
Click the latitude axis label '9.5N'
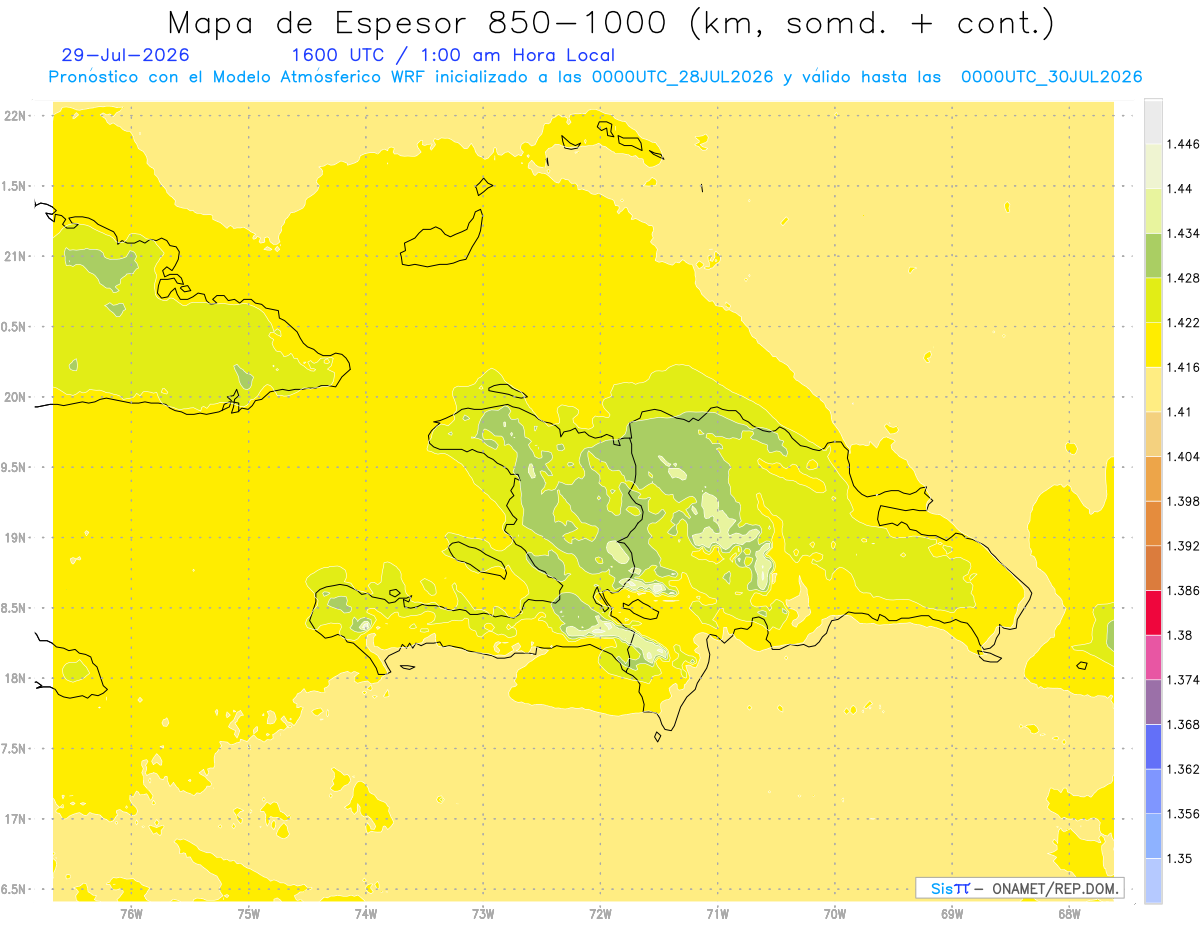(x=15, y=468)
